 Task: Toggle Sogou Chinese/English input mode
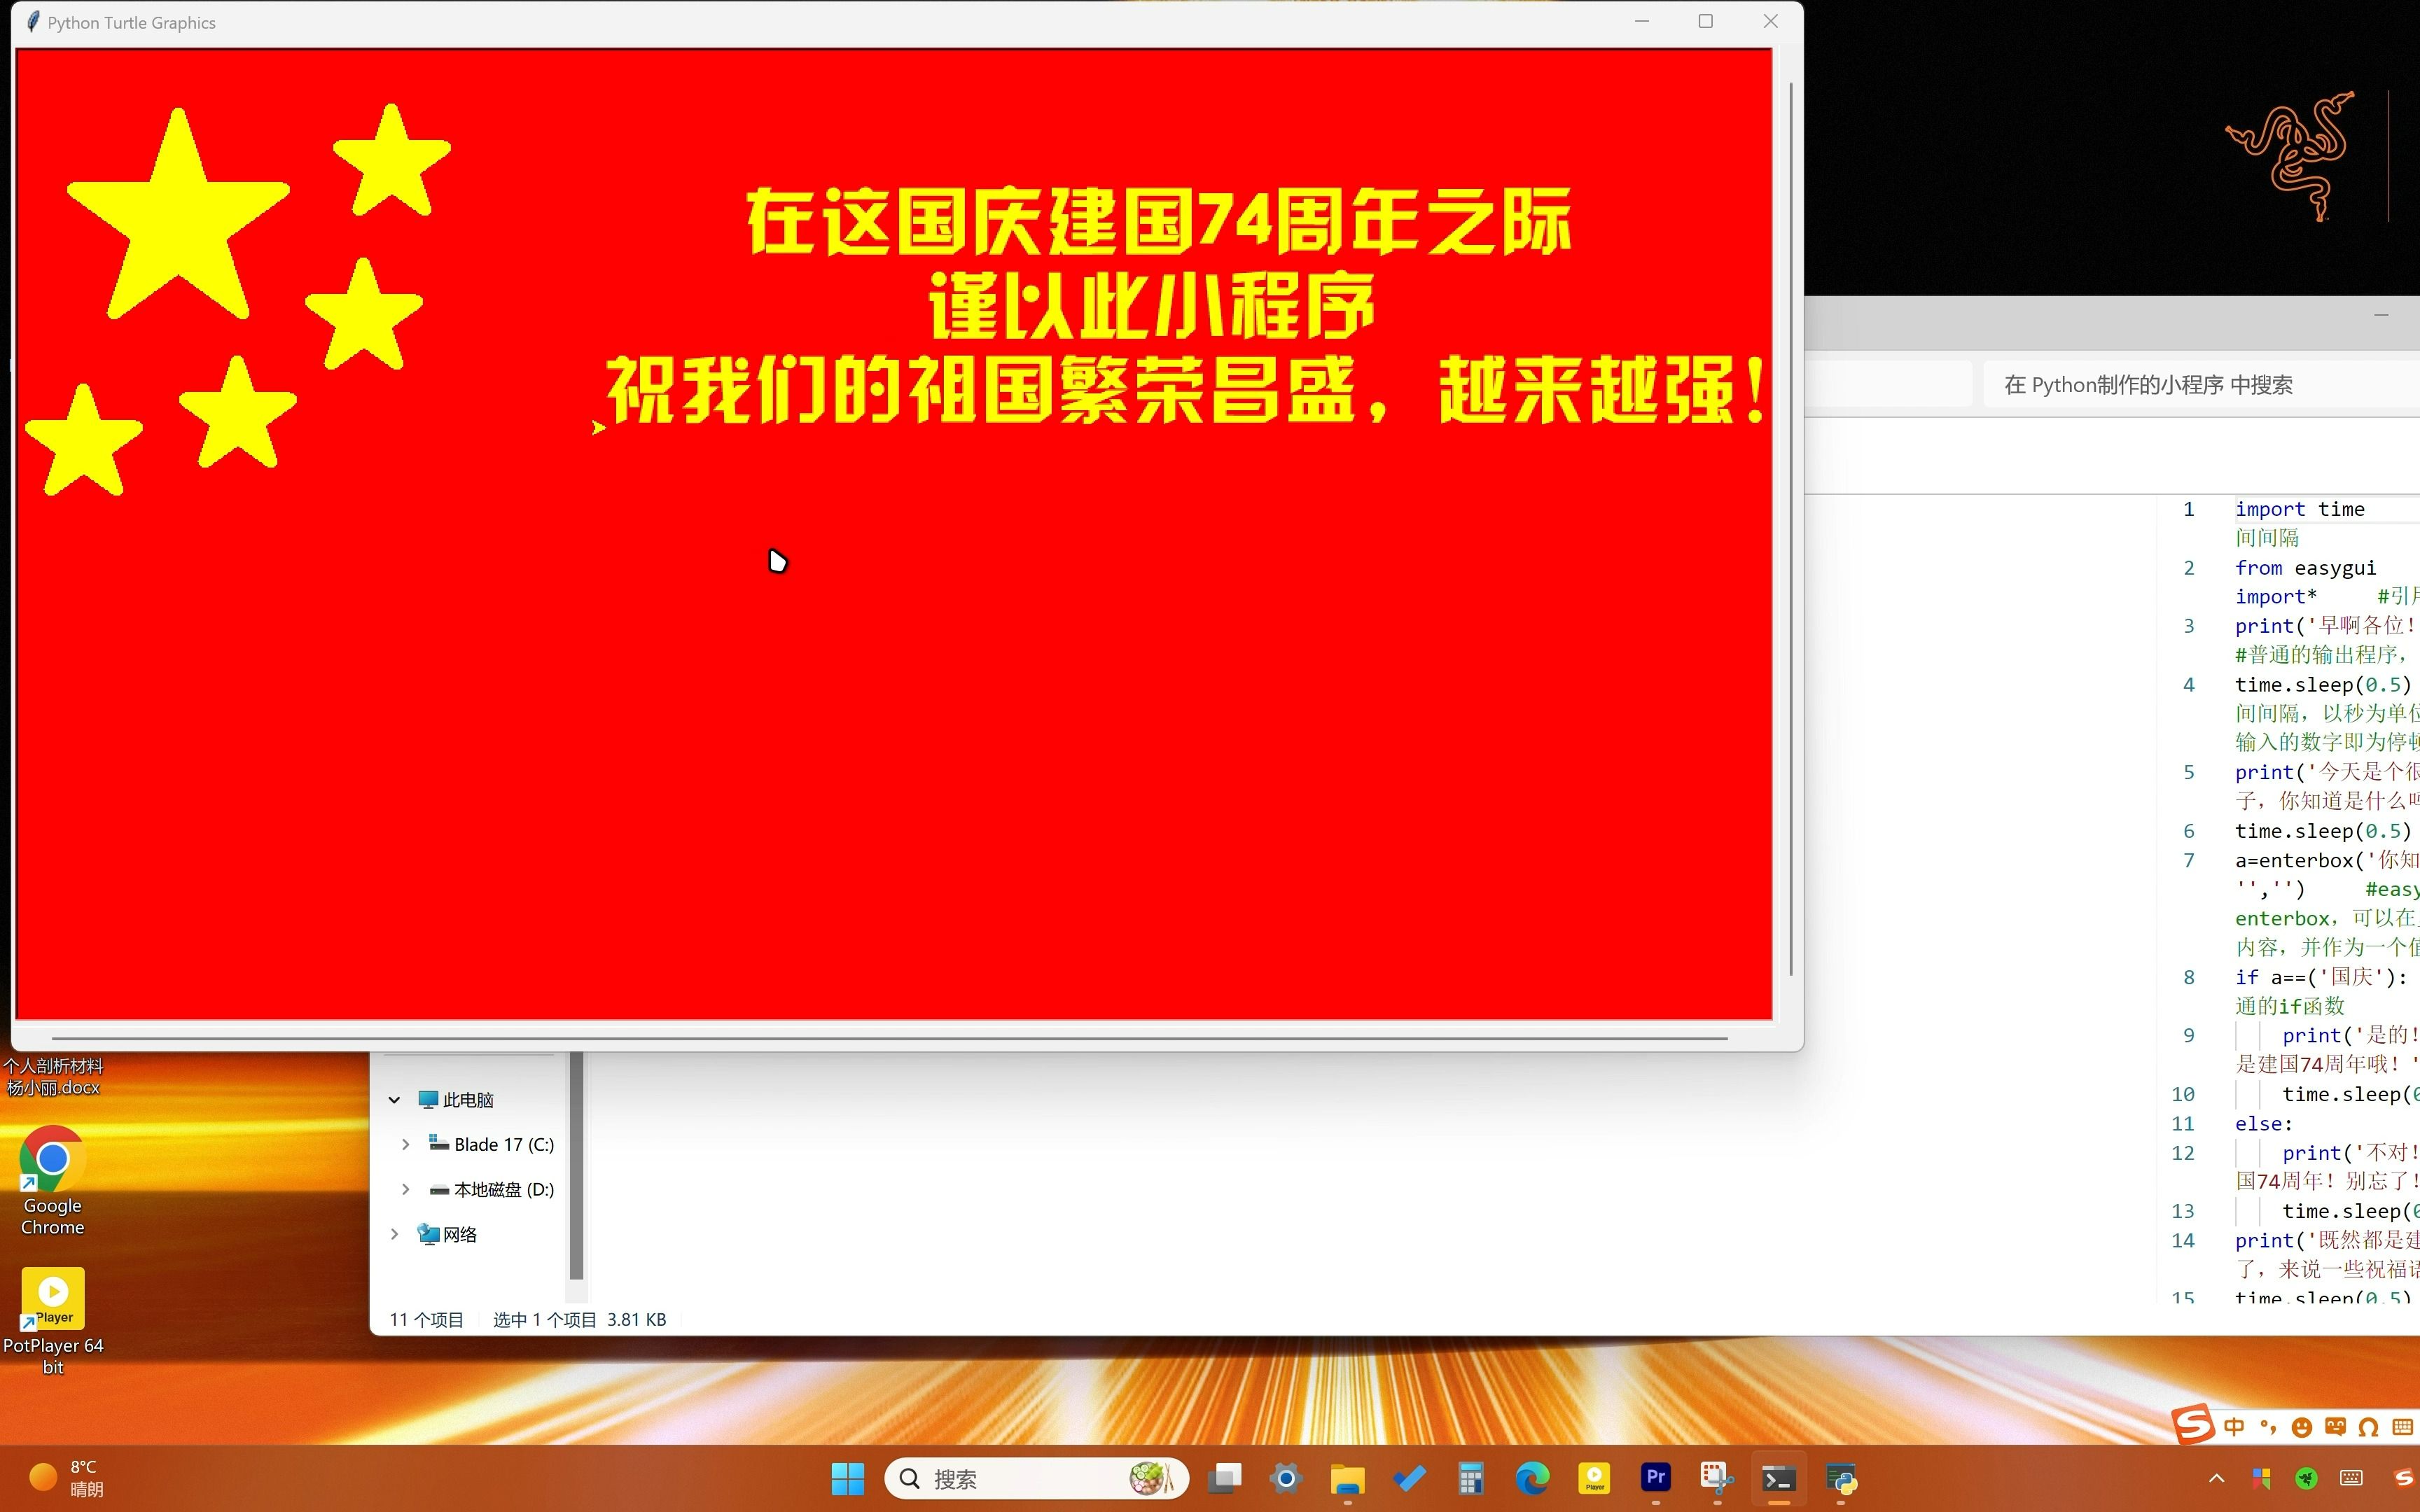2234,1427
